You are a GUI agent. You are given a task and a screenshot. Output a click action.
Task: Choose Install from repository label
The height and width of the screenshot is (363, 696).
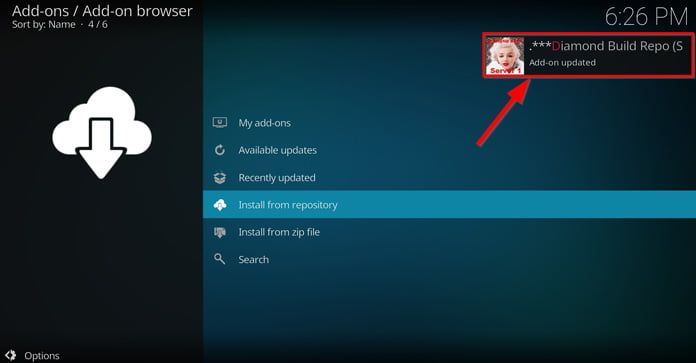coord(288,205)
